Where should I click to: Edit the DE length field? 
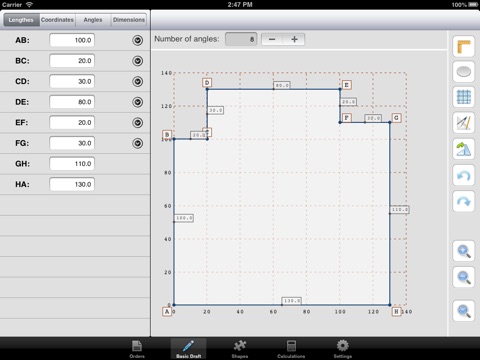coord(72,102)
